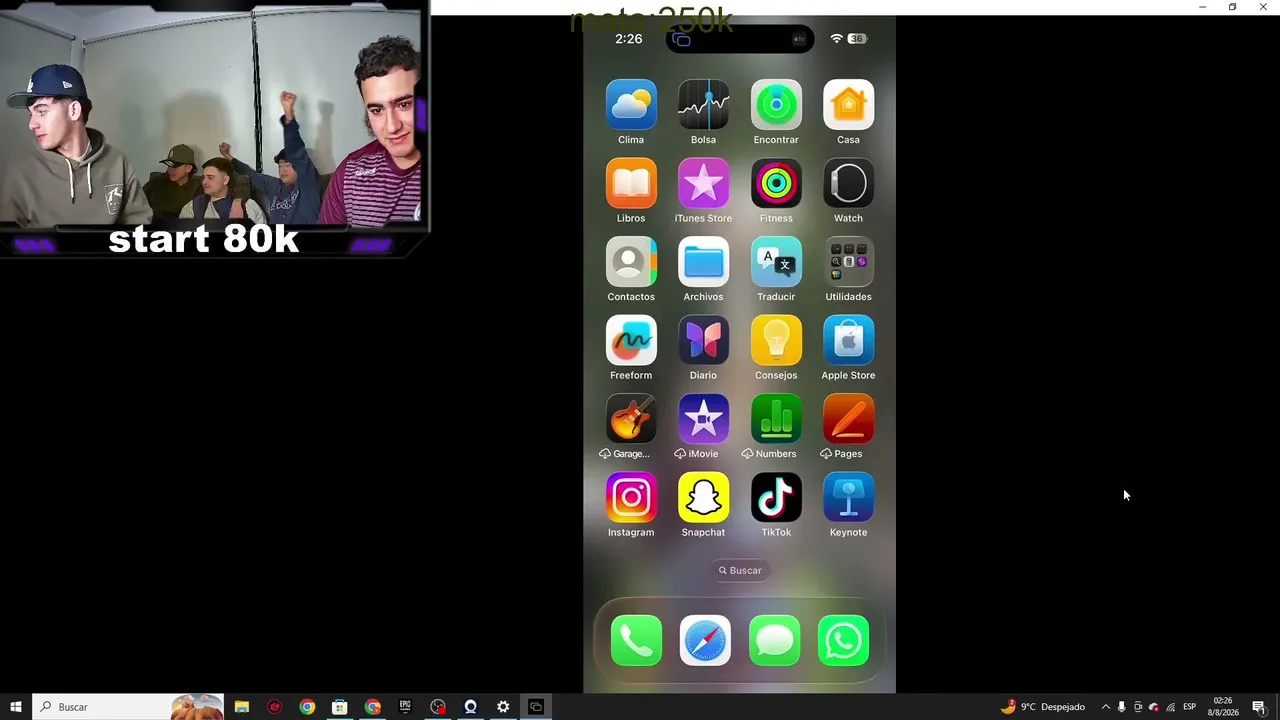Tap the Pages app icon
Viewport: 1280px width, 720px height.
point(848,419)
